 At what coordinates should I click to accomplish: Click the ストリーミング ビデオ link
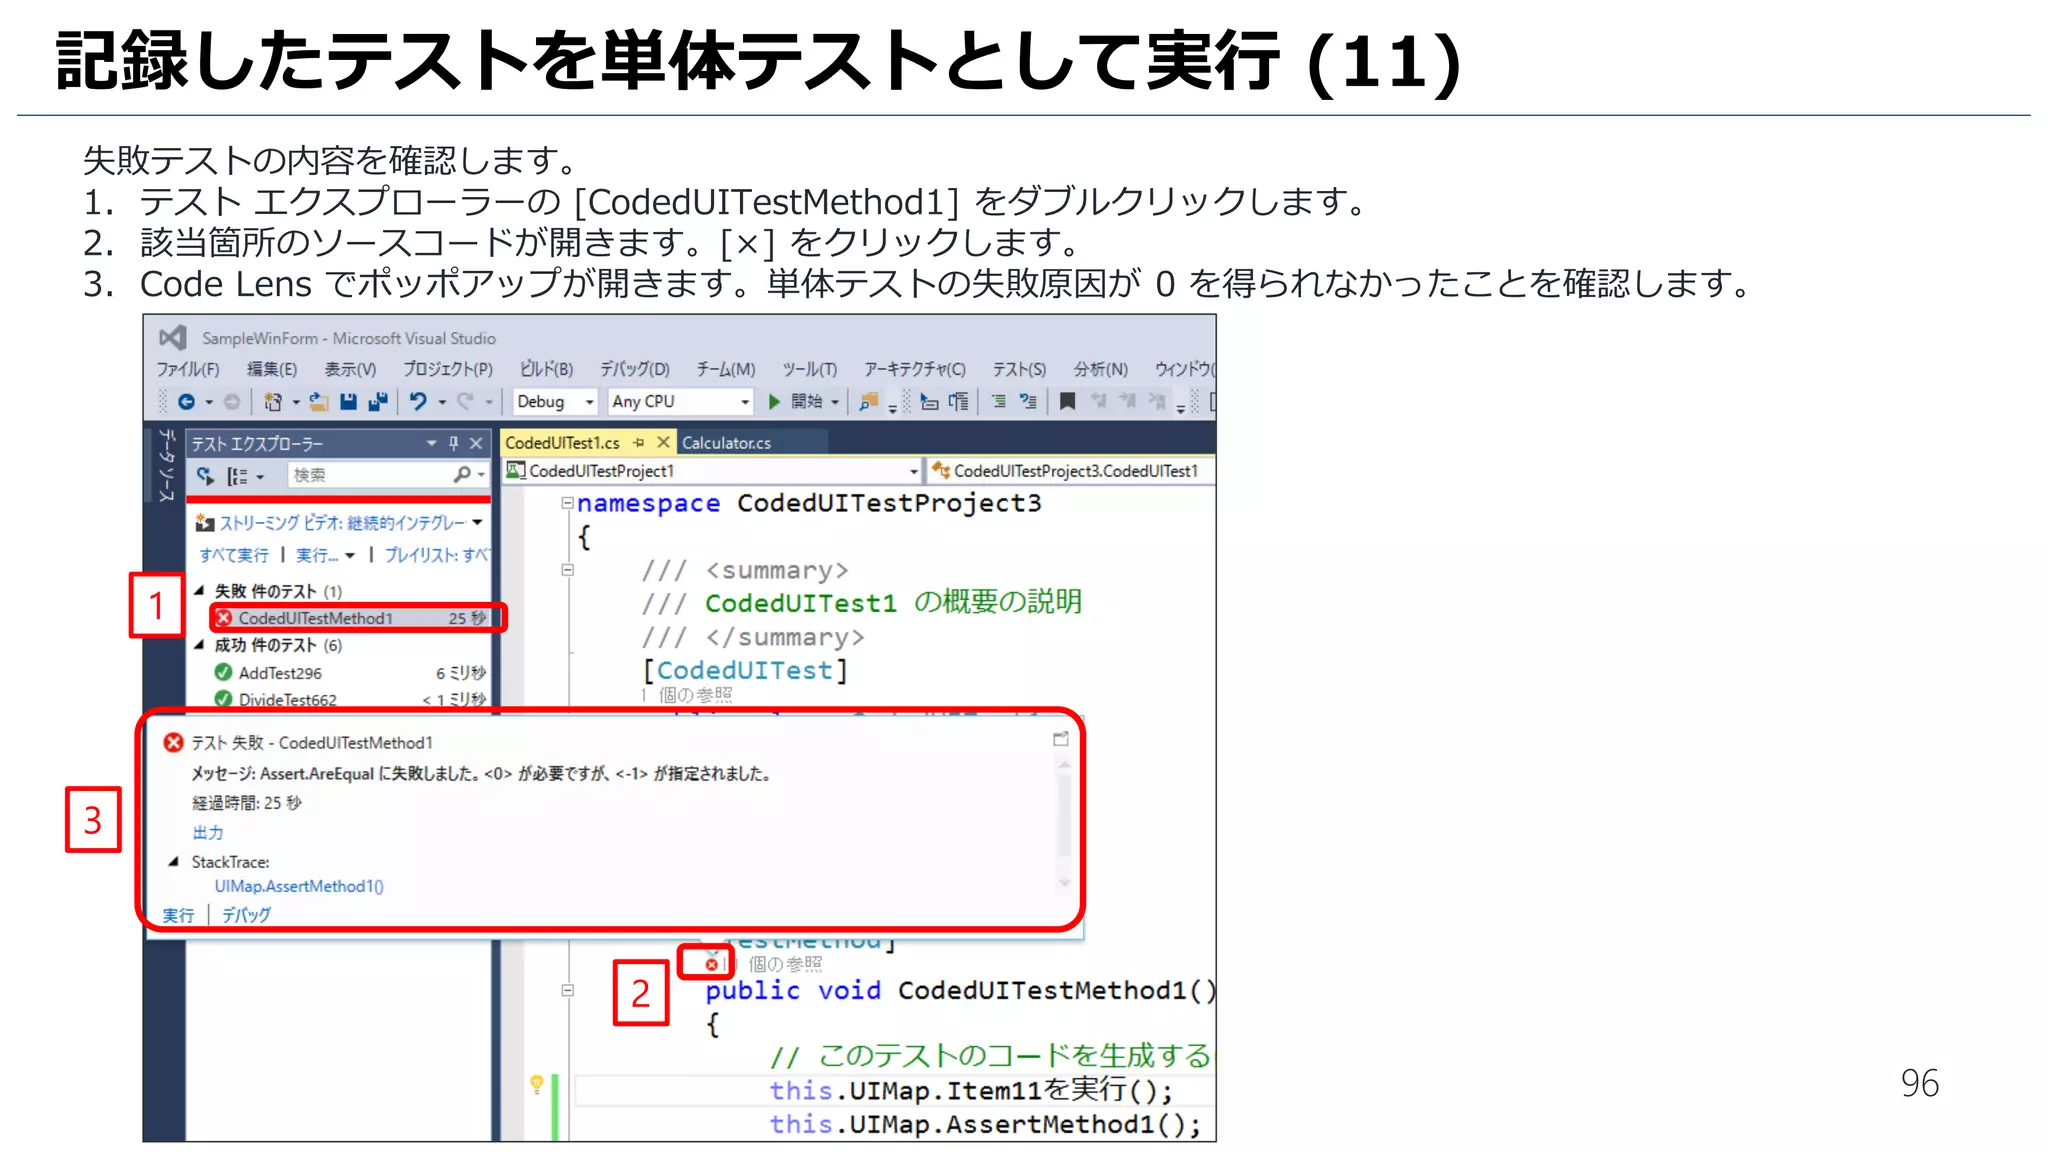tap(342, 523)
